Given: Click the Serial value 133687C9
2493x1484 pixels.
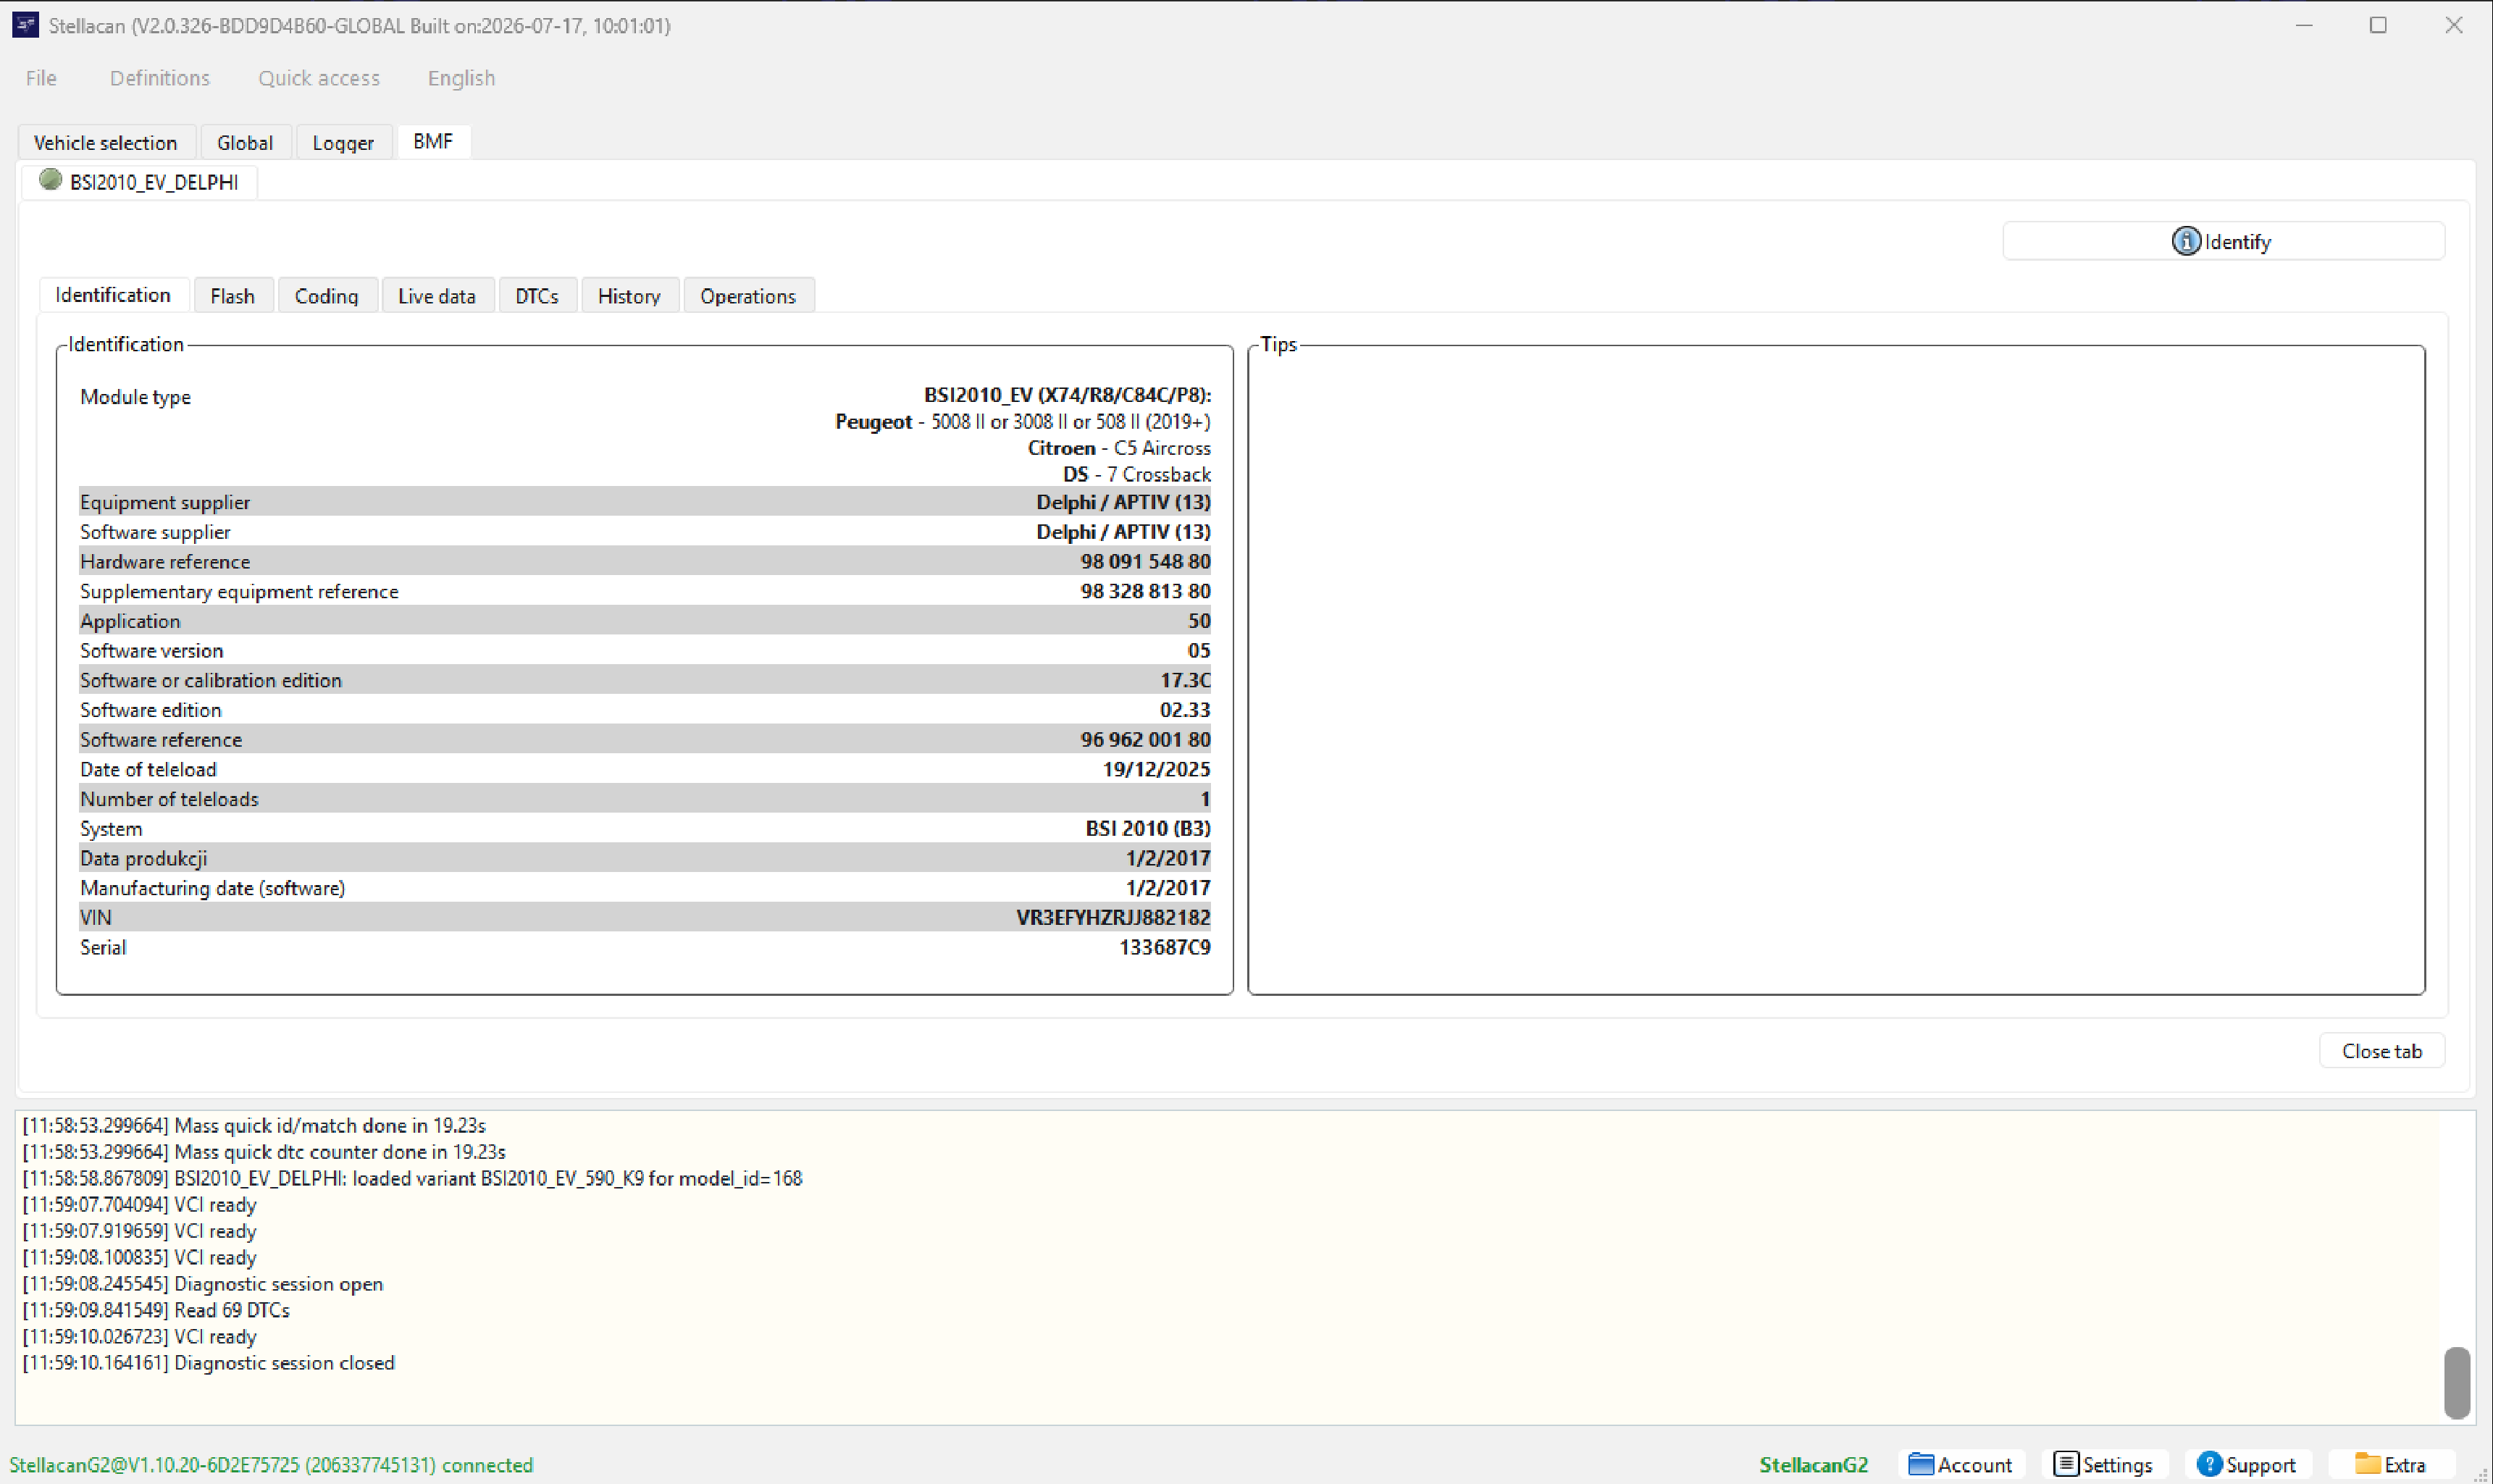Looking at the screenshot, I should [x=1165, y=947].
